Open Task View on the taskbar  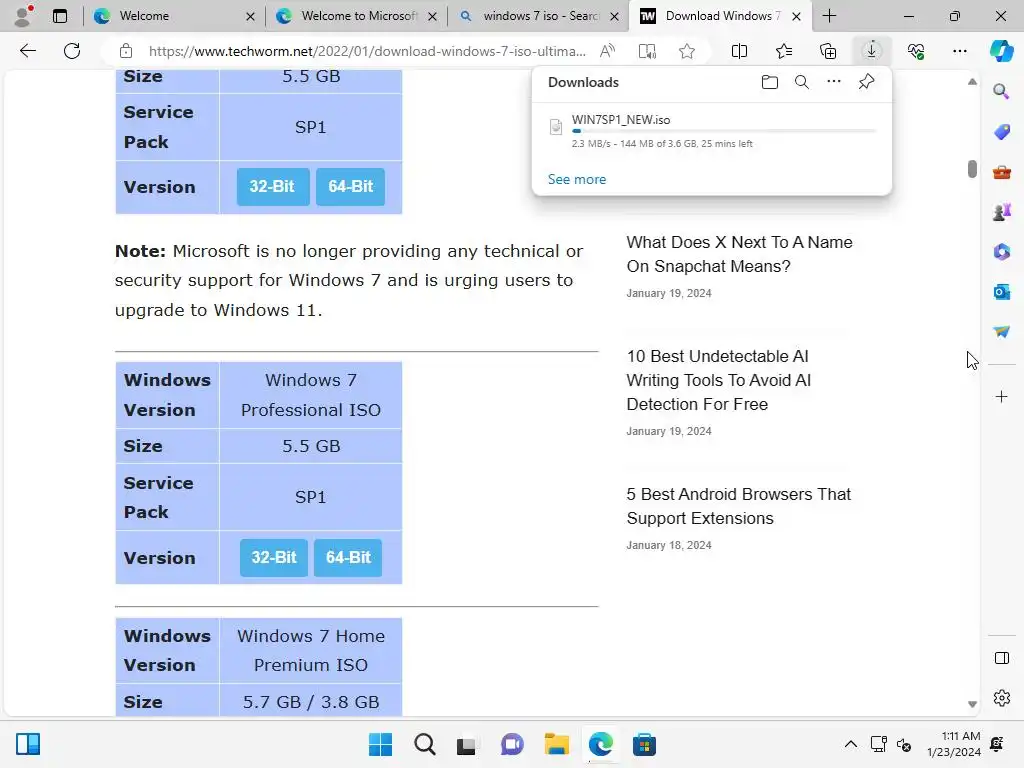click(x=466, y=744)
